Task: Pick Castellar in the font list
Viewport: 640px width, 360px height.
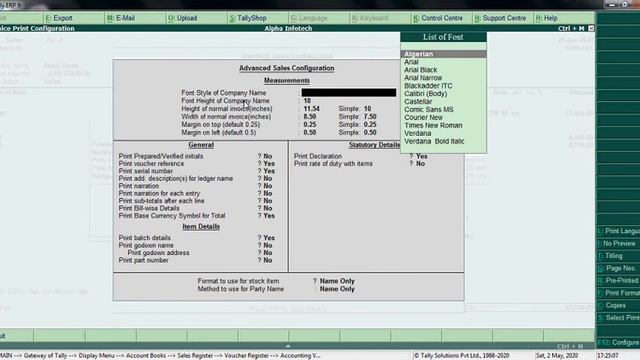Action: tap(418, 101)
